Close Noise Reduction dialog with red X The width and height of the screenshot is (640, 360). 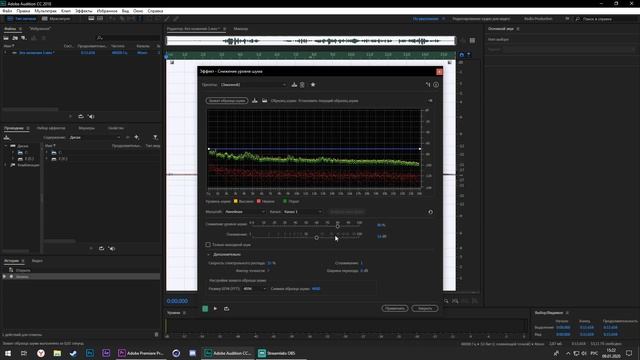click(439, 71)
